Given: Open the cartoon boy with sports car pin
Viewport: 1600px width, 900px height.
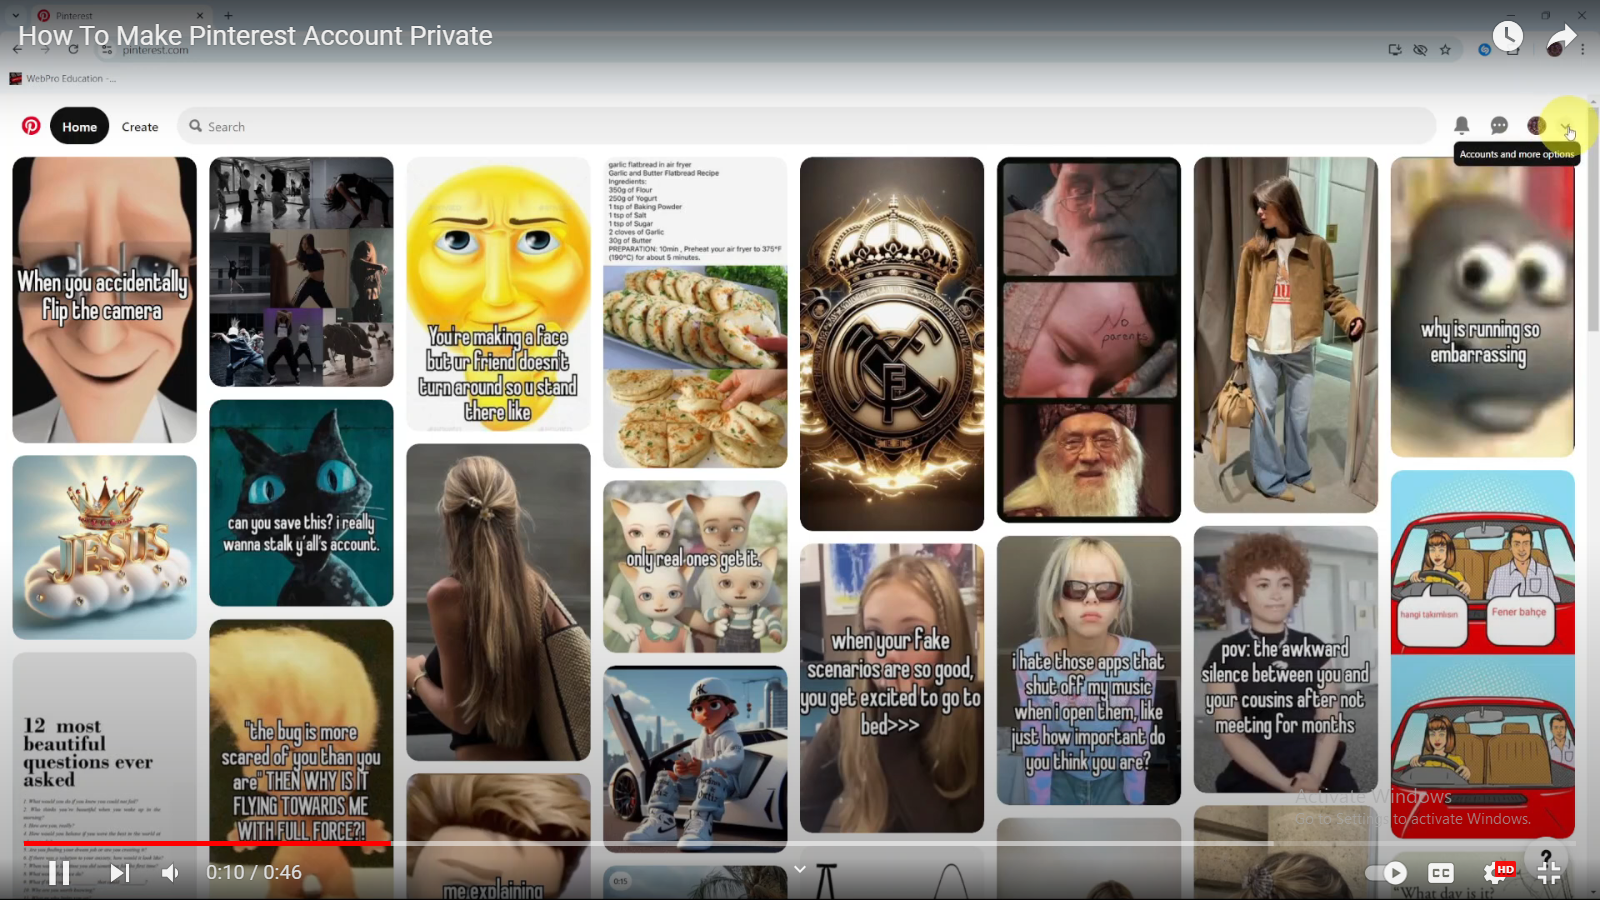Looking at the screenshot, I should [x=695, y=759].
